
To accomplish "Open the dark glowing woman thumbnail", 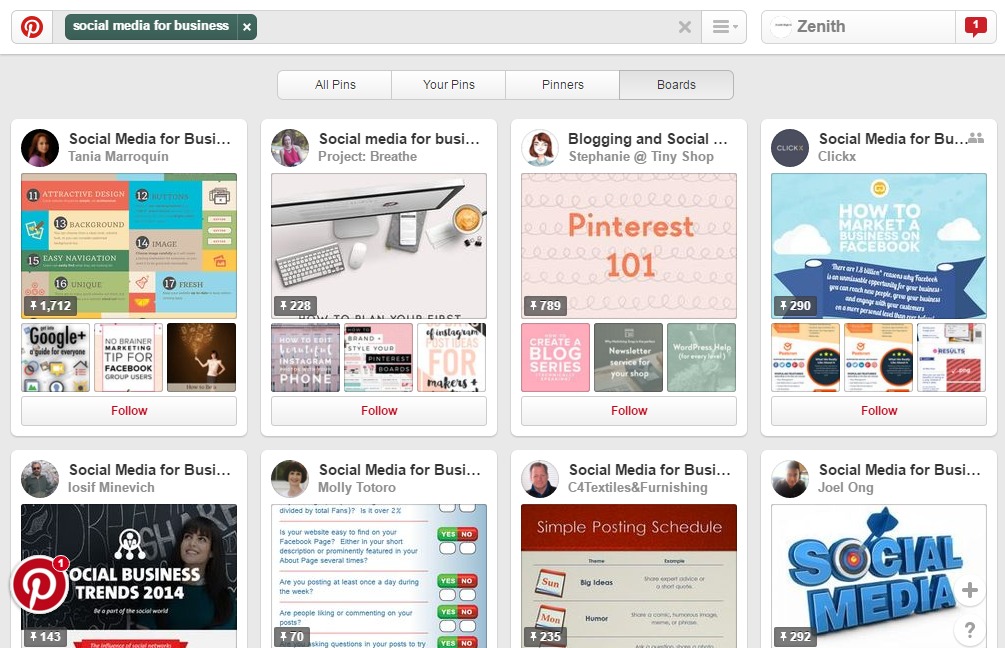I will [202, 358].
